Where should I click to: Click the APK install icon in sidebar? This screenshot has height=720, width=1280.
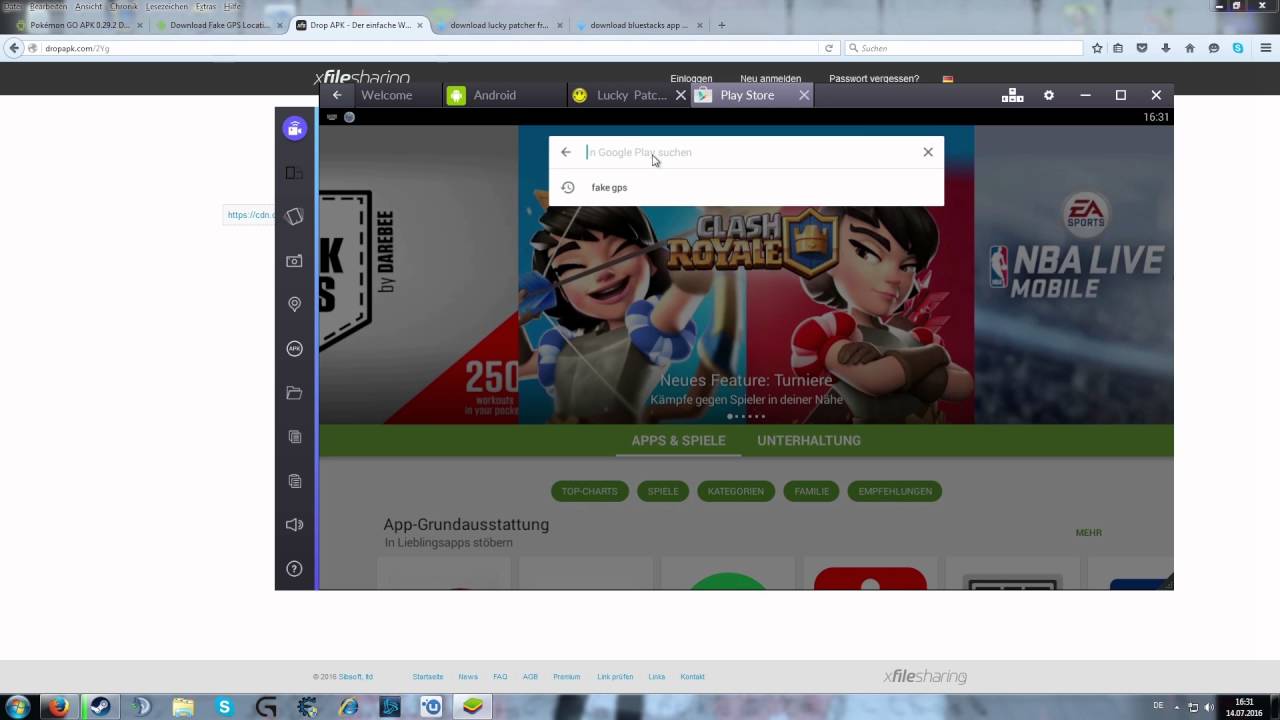click(294, 349)
